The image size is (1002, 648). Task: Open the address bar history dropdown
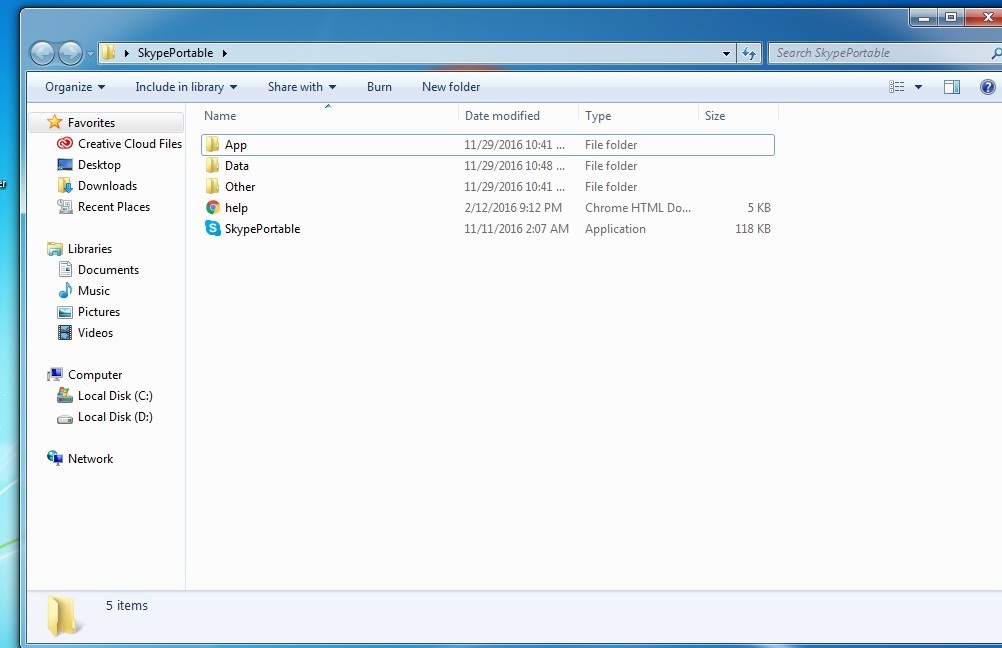pos(727,53)
